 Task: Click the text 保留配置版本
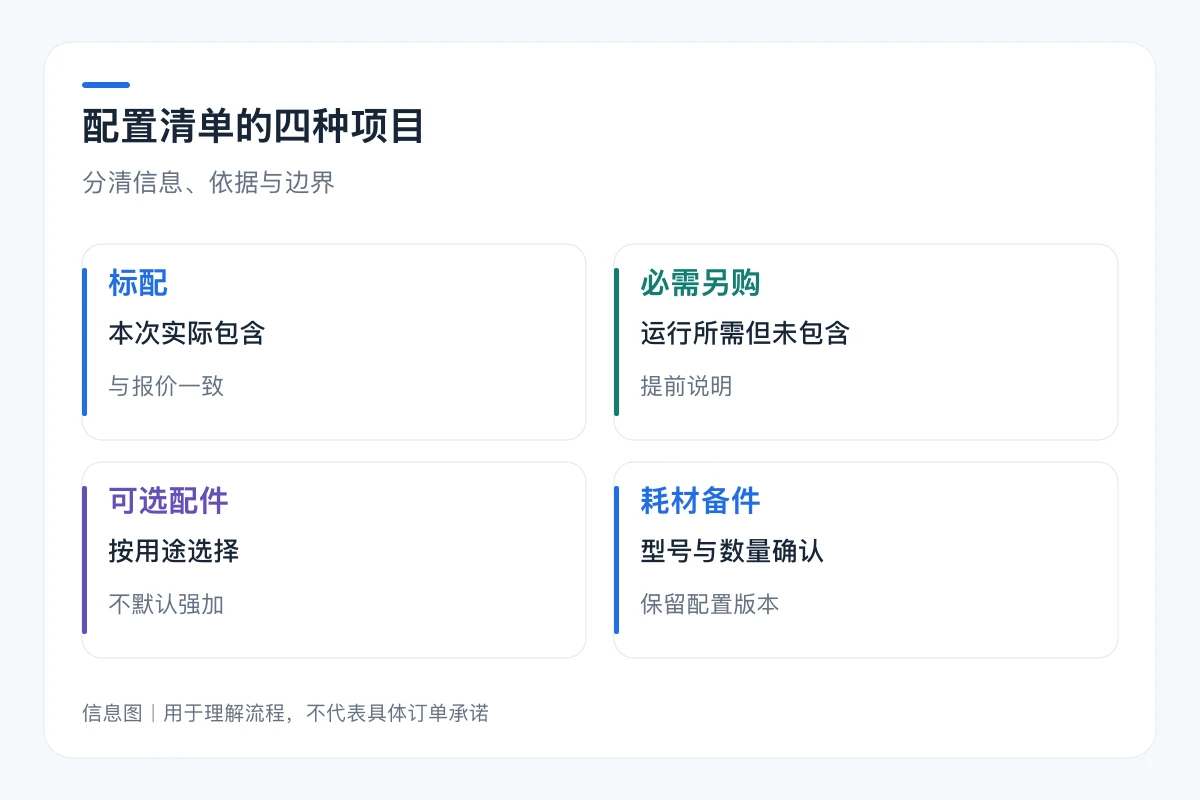point(709,603)
